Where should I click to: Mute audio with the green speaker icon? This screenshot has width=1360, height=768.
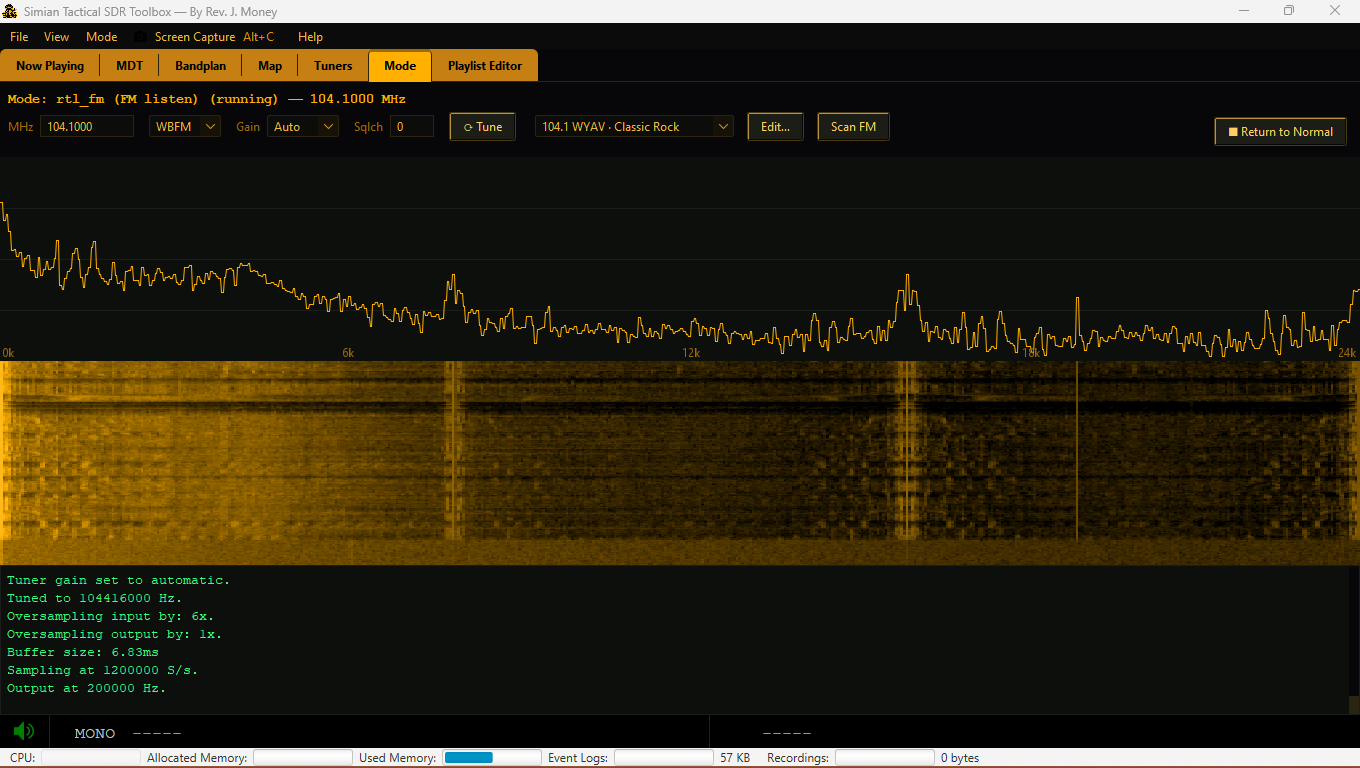tap(23, 732)
